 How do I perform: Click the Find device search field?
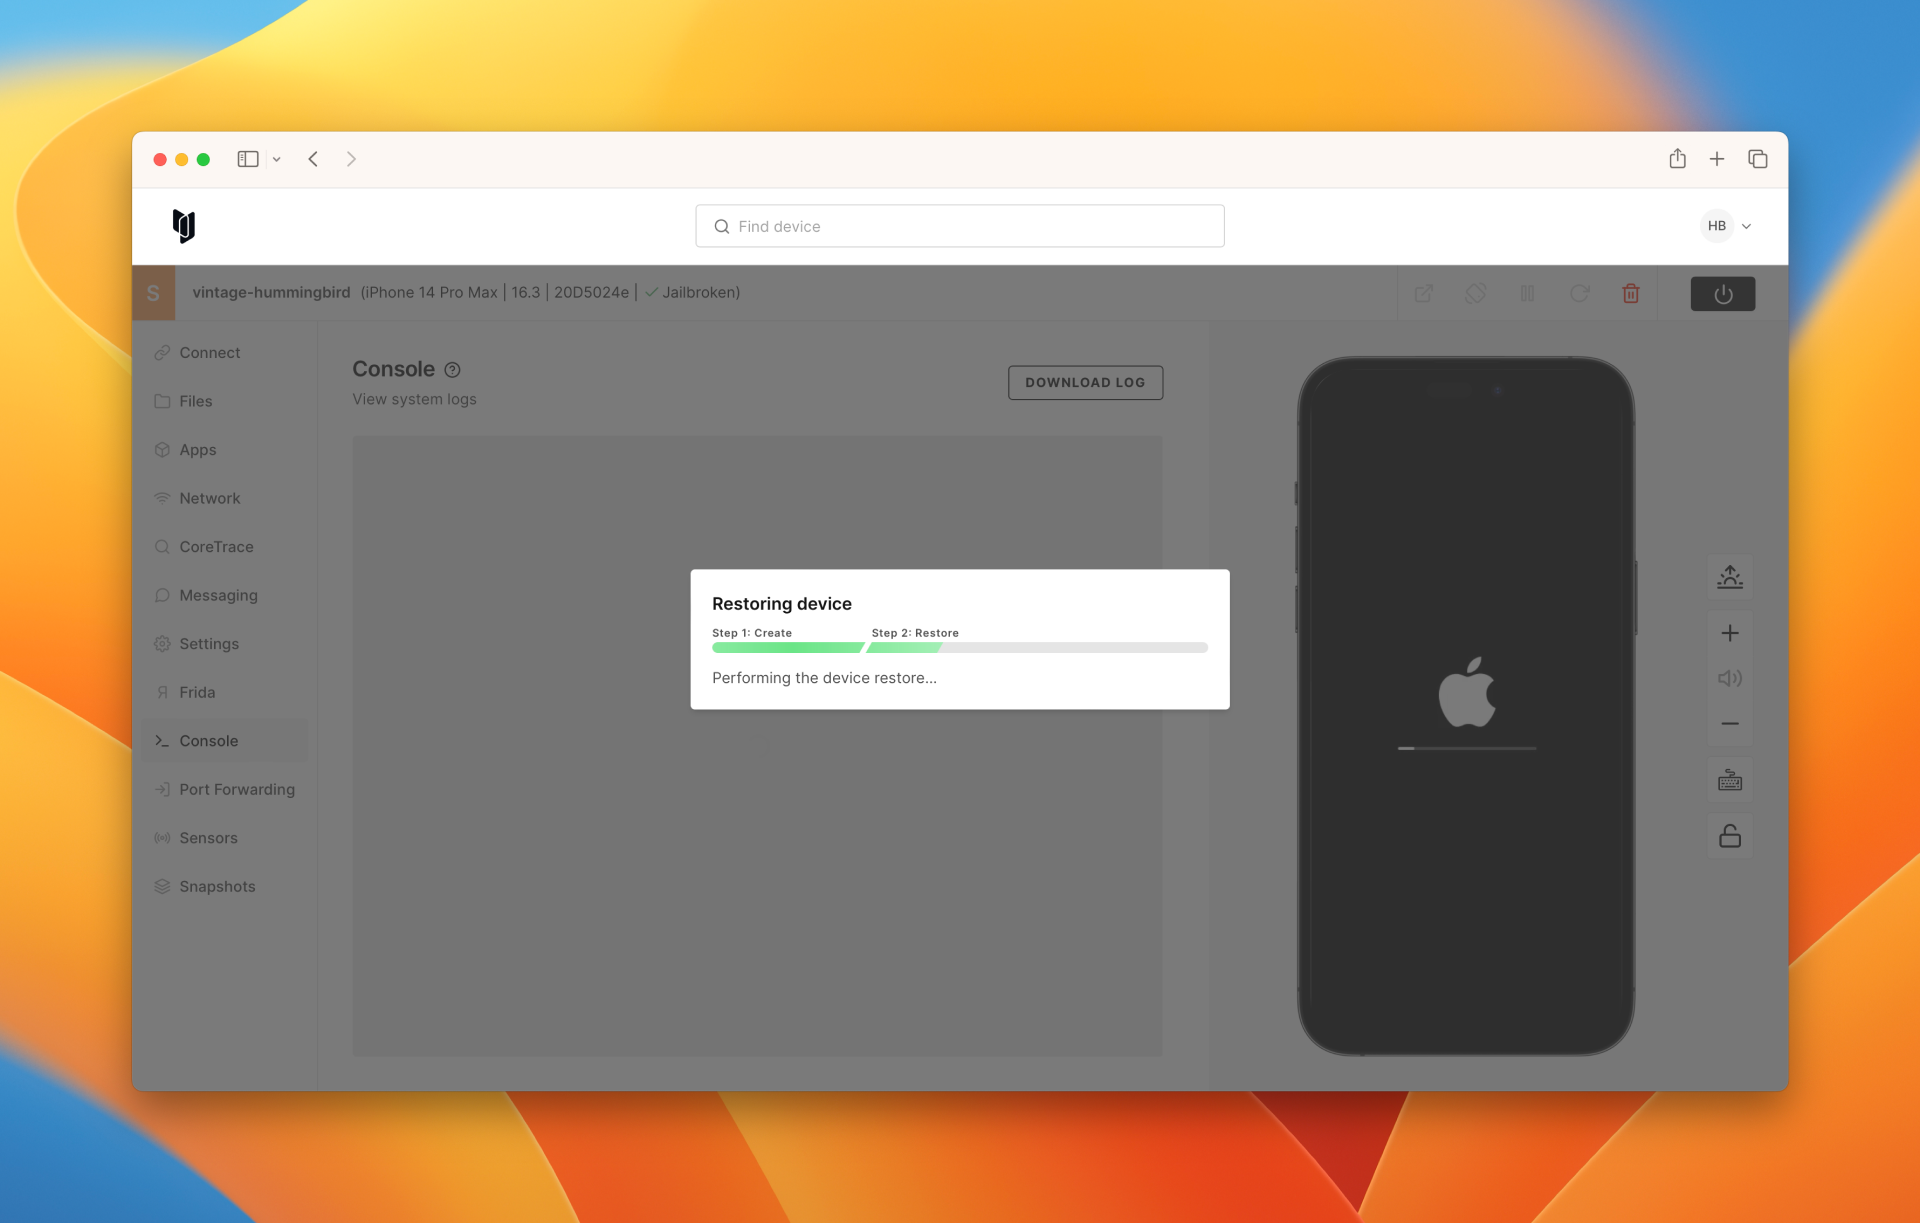tap(960, 225)
